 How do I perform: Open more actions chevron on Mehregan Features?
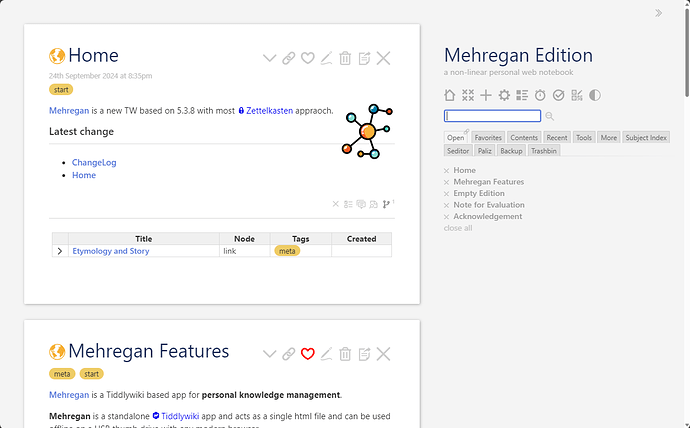[x=269, y=354]
